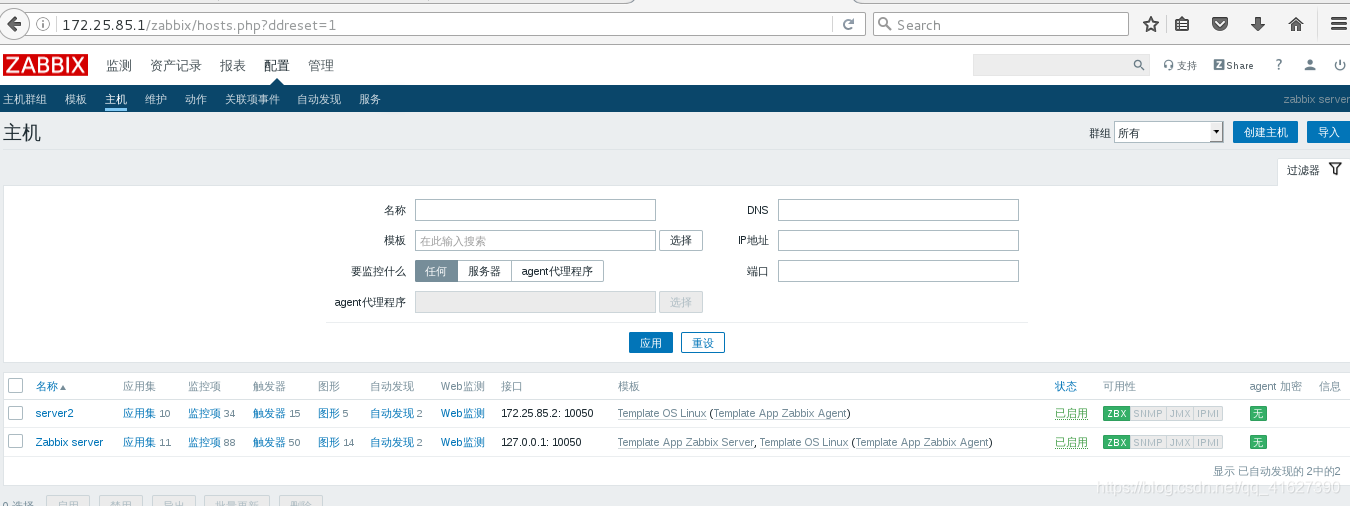Open the 群组 group dropdown
The height and width of the screenshot is (506, 1350).
point(1168,132)
